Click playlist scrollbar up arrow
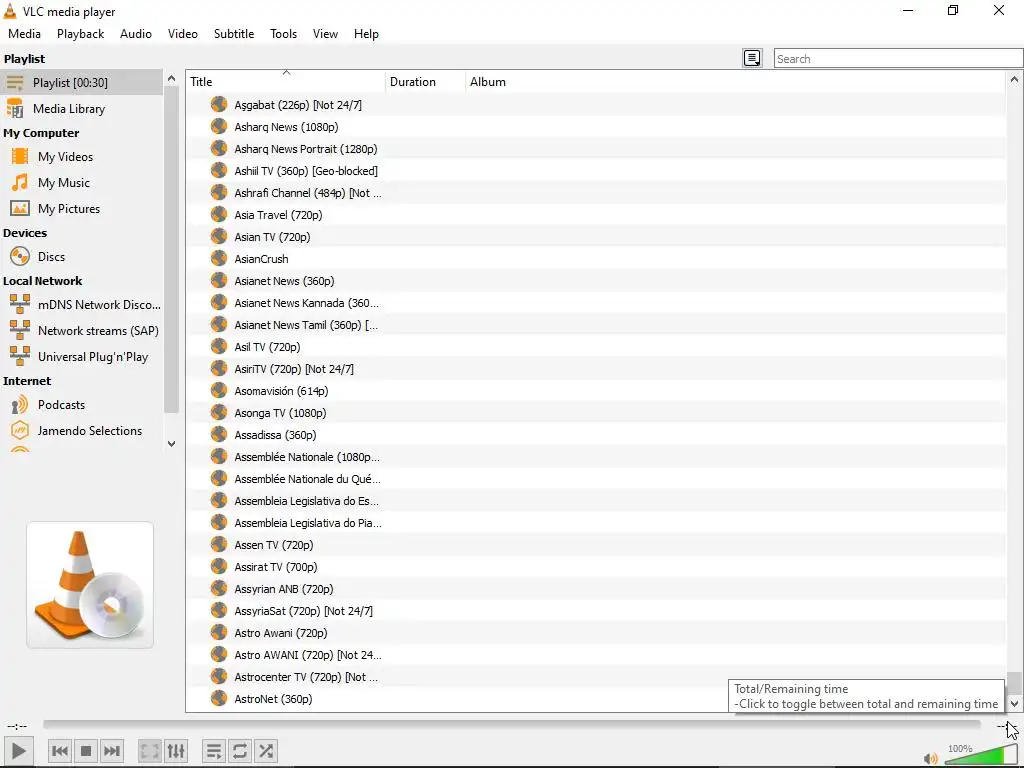The height and width of the screenshot is (768, 1024). pos(1014,80)
